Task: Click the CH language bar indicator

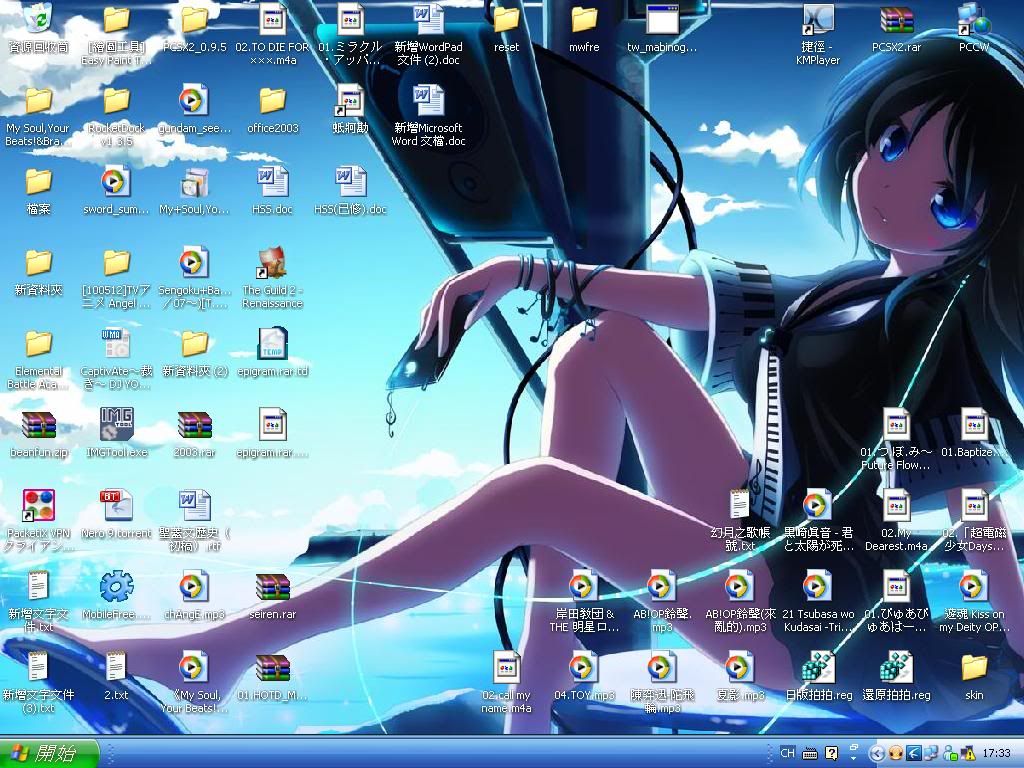Action: coord(787,753)
